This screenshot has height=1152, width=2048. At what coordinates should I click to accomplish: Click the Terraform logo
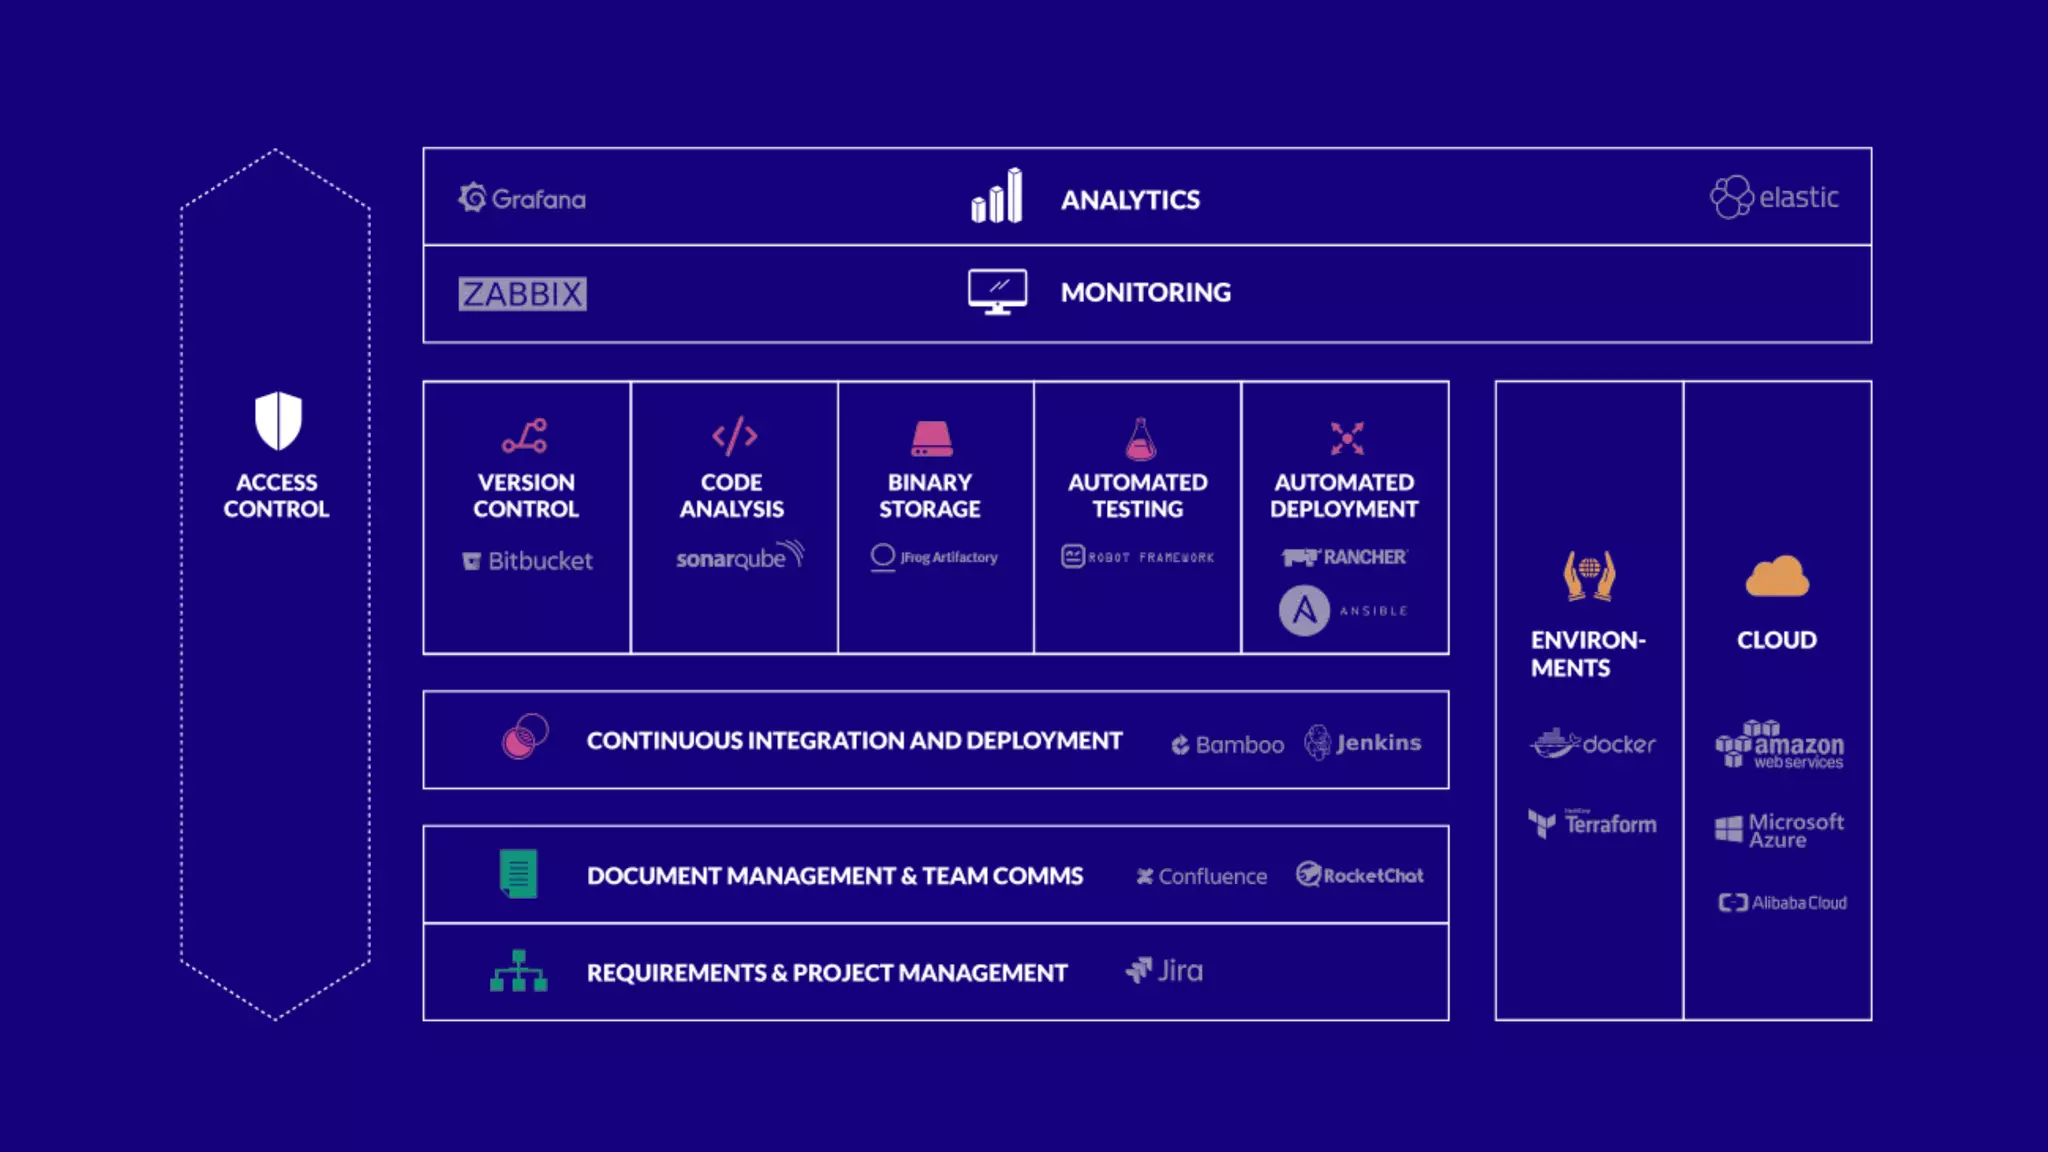(x=1592, y=824)
